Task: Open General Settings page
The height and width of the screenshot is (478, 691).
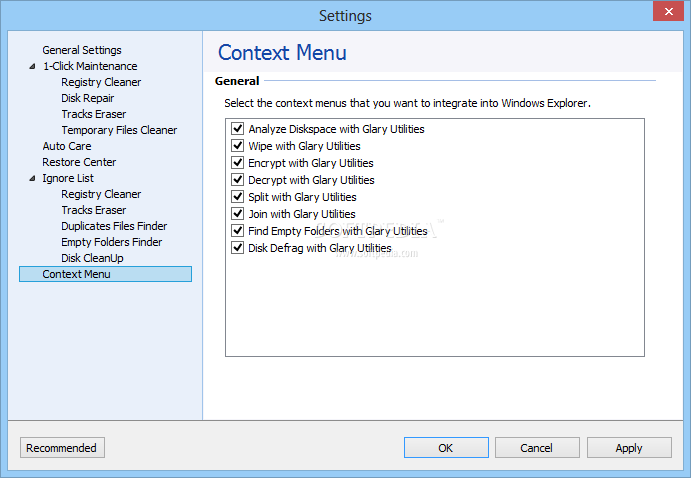Action: point(82,50)
